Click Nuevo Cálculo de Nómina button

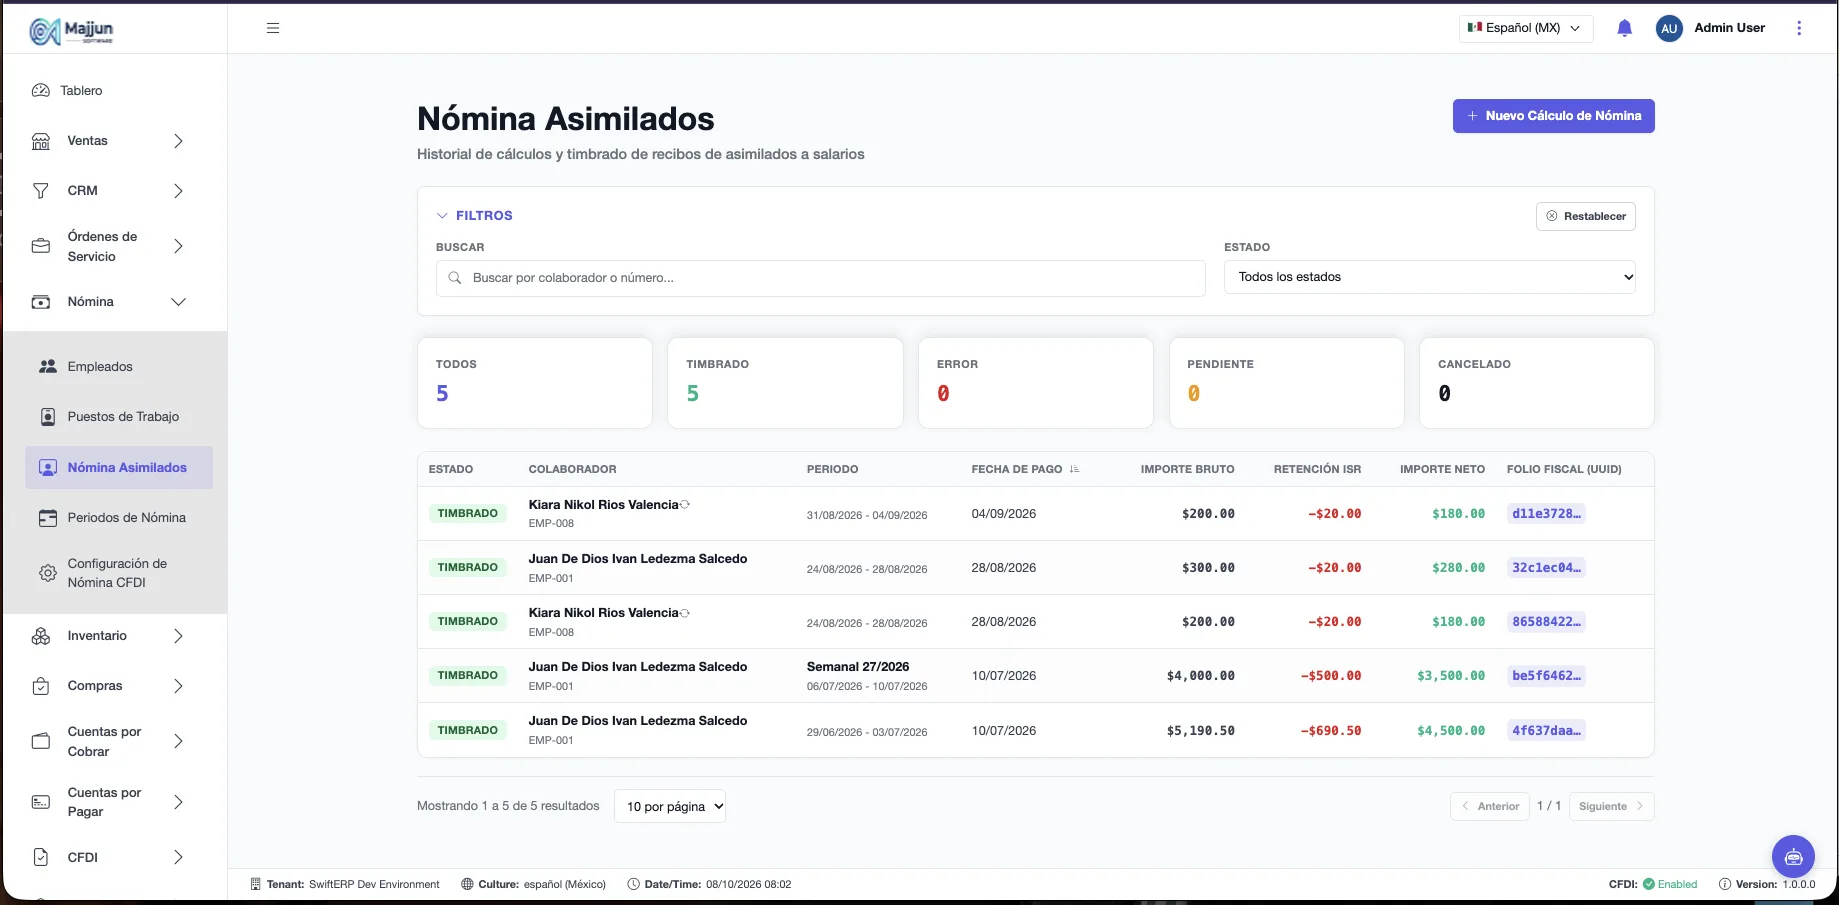pos(1554,116)
